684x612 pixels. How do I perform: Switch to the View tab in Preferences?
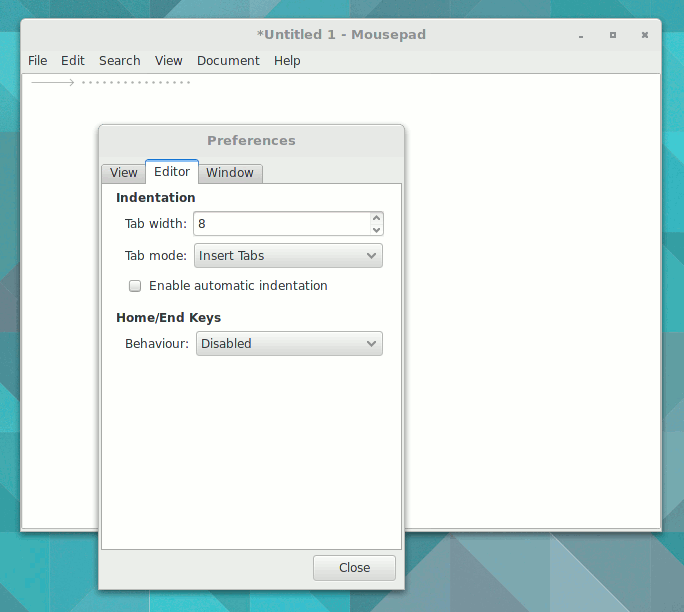click(124, 173)
